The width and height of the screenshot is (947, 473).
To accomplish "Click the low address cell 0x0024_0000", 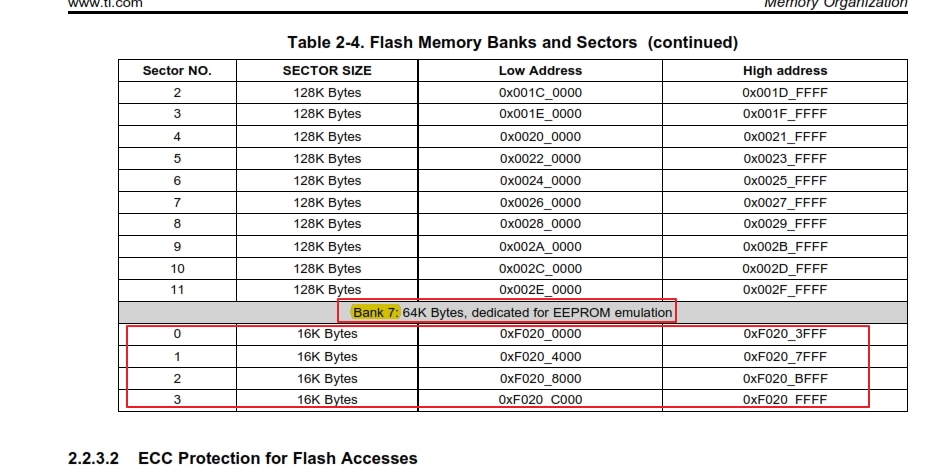I will click(540, 181).
